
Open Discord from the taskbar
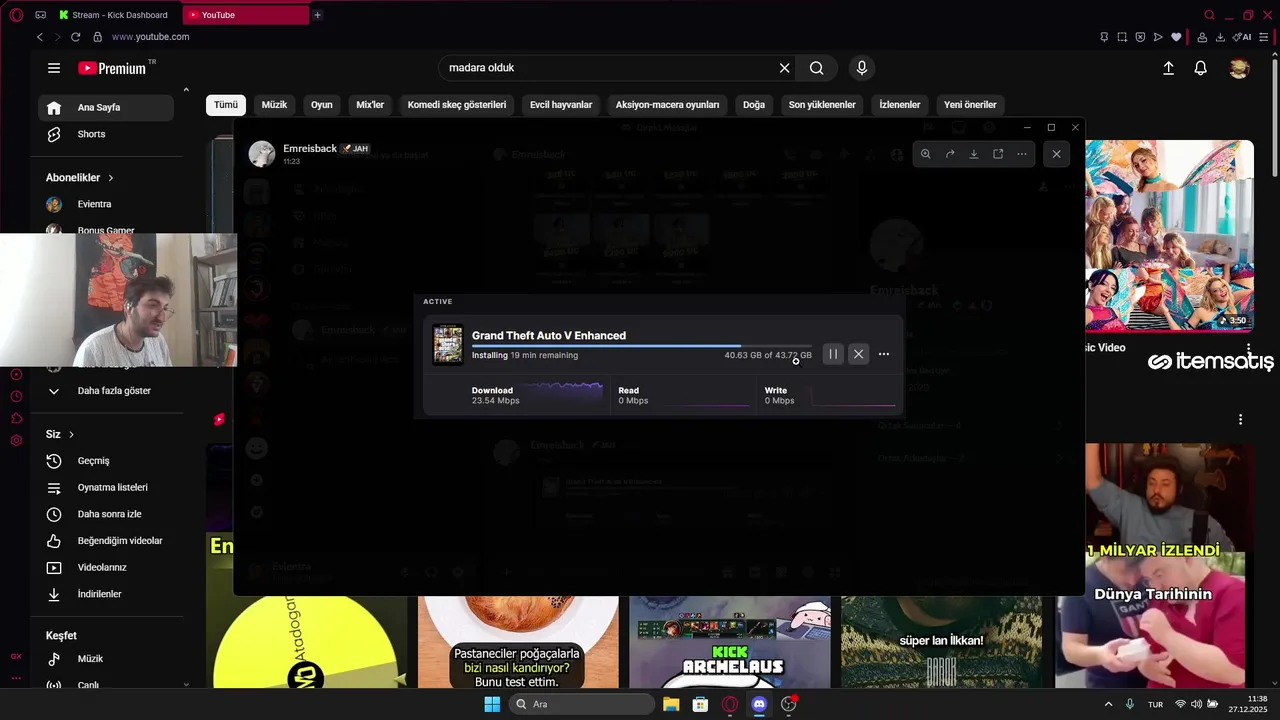[759, 704]
